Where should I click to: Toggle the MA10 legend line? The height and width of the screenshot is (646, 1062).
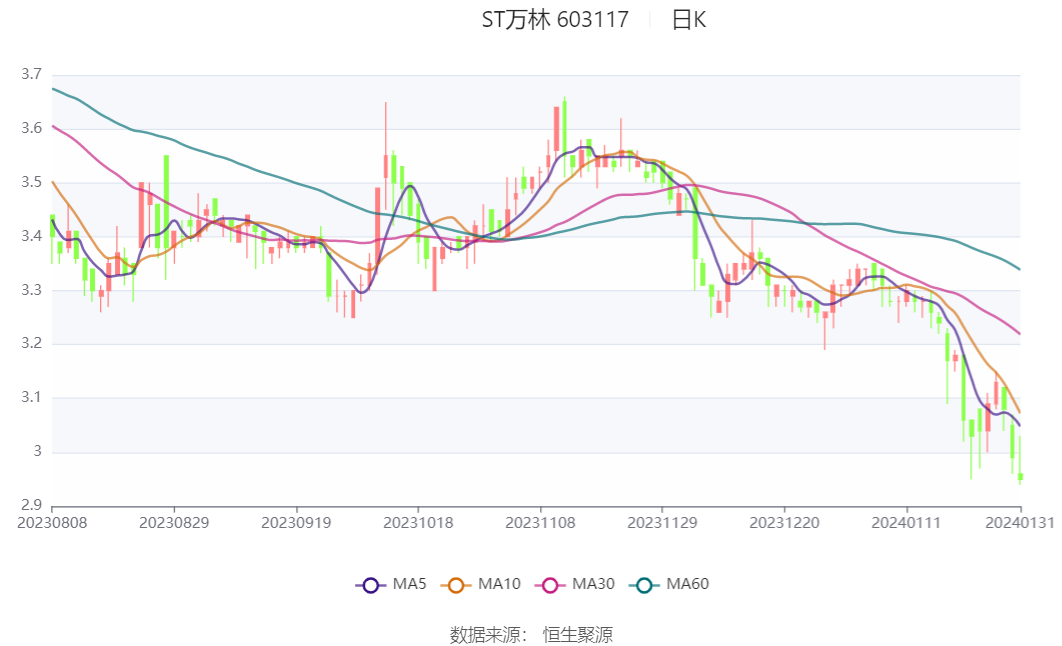(x=481, y=584)
